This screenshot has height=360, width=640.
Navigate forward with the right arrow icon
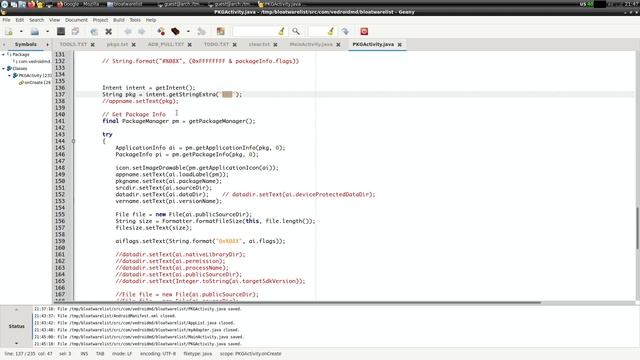pos(142,31)
